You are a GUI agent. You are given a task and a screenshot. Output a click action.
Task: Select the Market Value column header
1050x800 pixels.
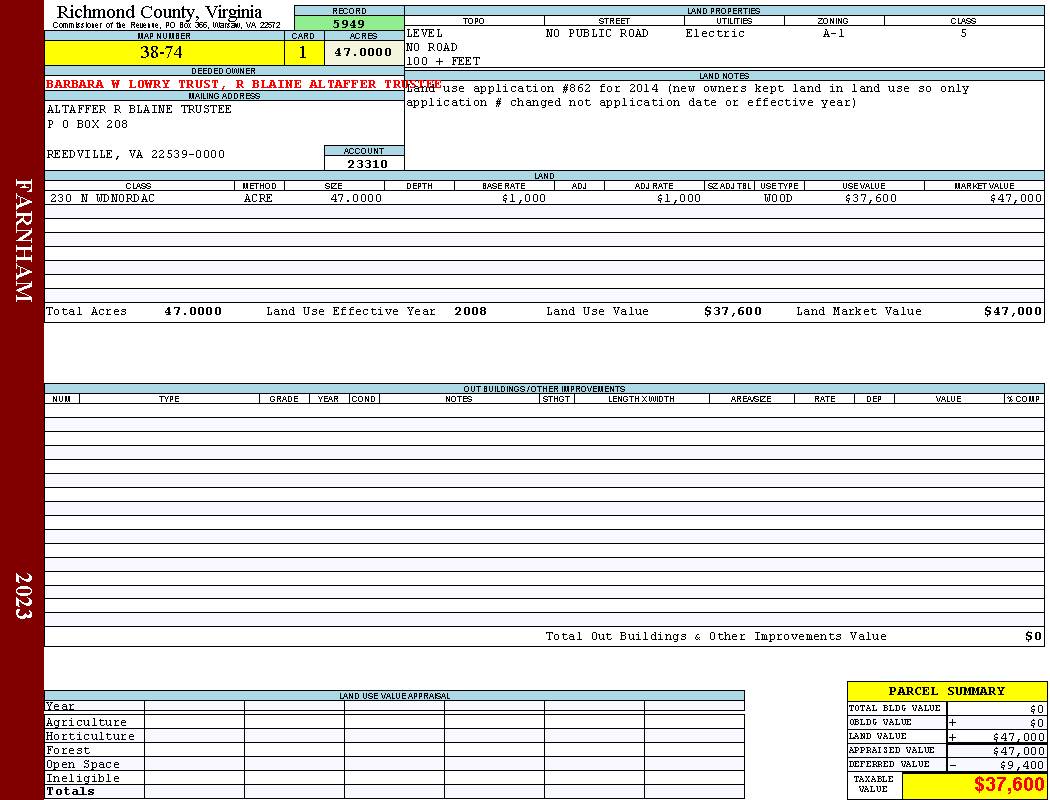(x=984, y=185)
